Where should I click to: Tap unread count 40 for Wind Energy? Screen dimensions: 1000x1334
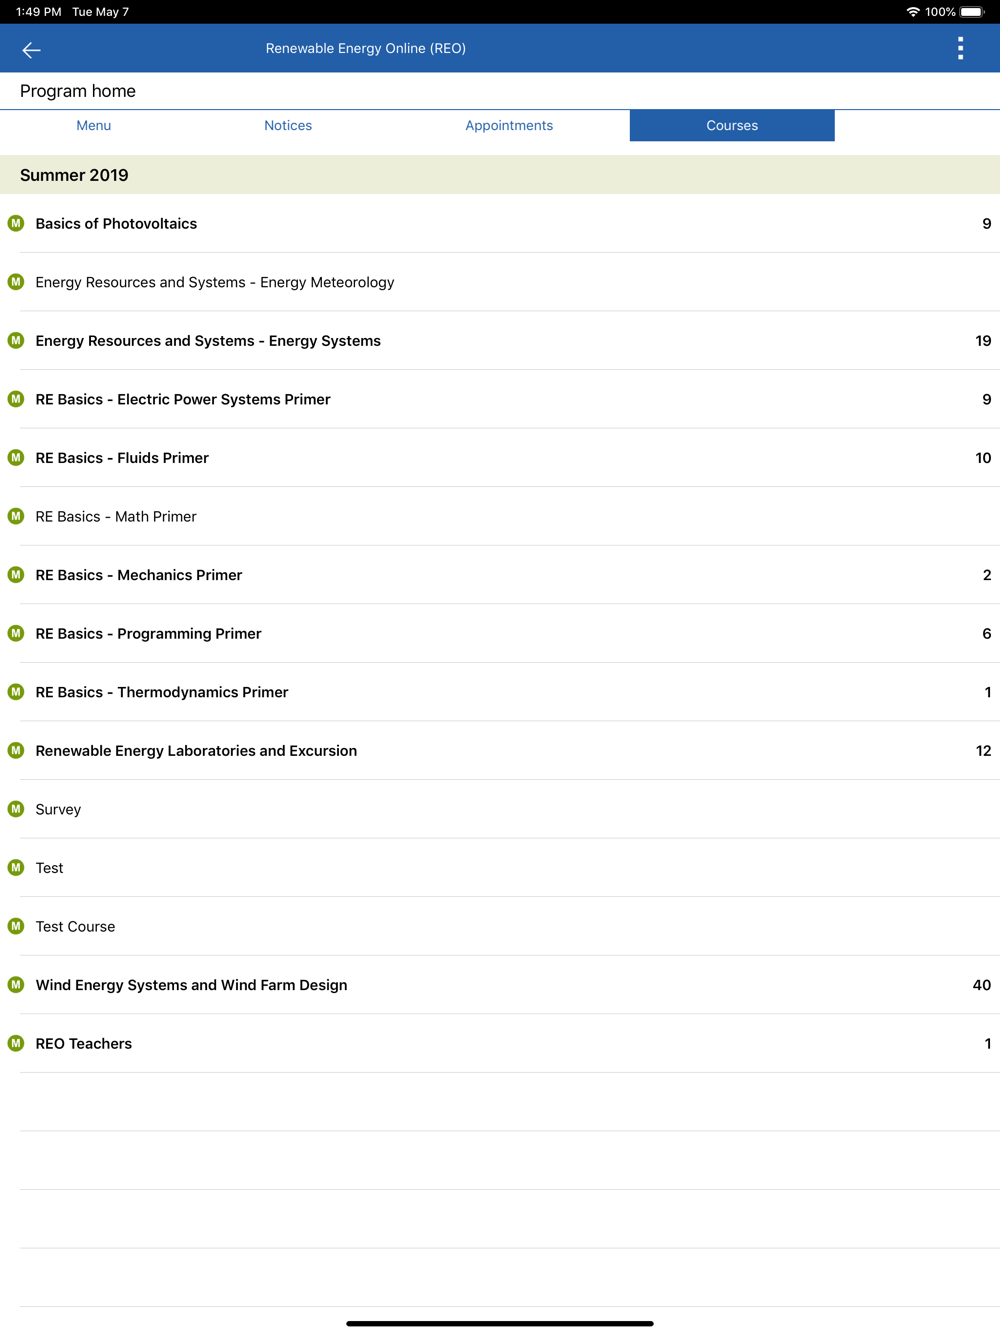[981, 985]
